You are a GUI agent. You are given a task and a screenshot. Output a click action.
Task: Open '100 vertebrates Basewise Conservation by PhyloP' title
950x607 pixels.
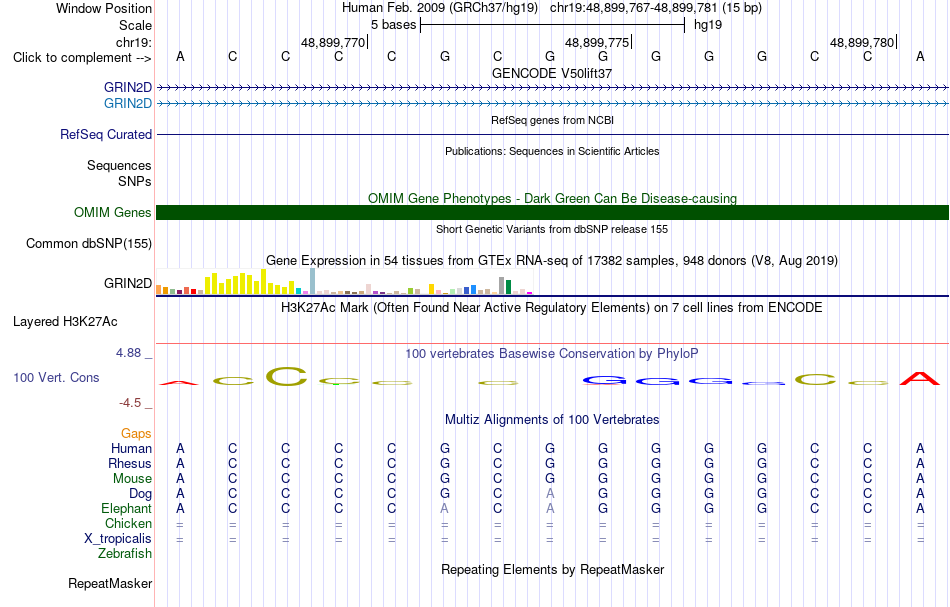coord(552,353)
